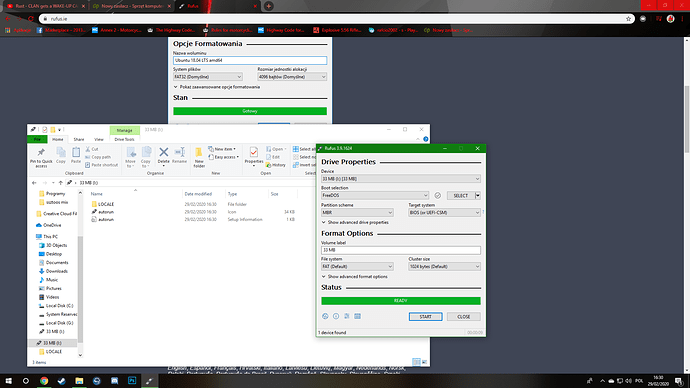
Task: Show the Rufus log icon
Action: tap(357, 316)
